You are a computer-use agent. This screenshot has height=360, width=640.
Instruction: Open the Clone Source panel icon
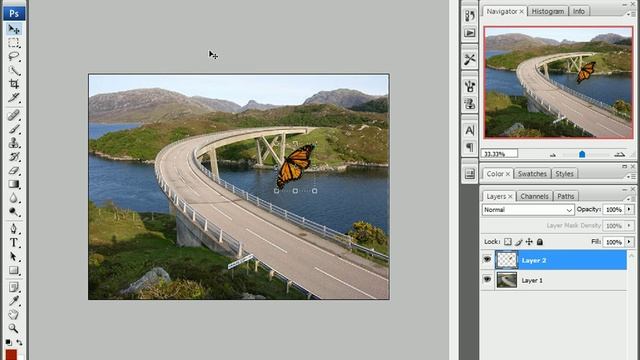pyautogui.click(x=470, y=104)
